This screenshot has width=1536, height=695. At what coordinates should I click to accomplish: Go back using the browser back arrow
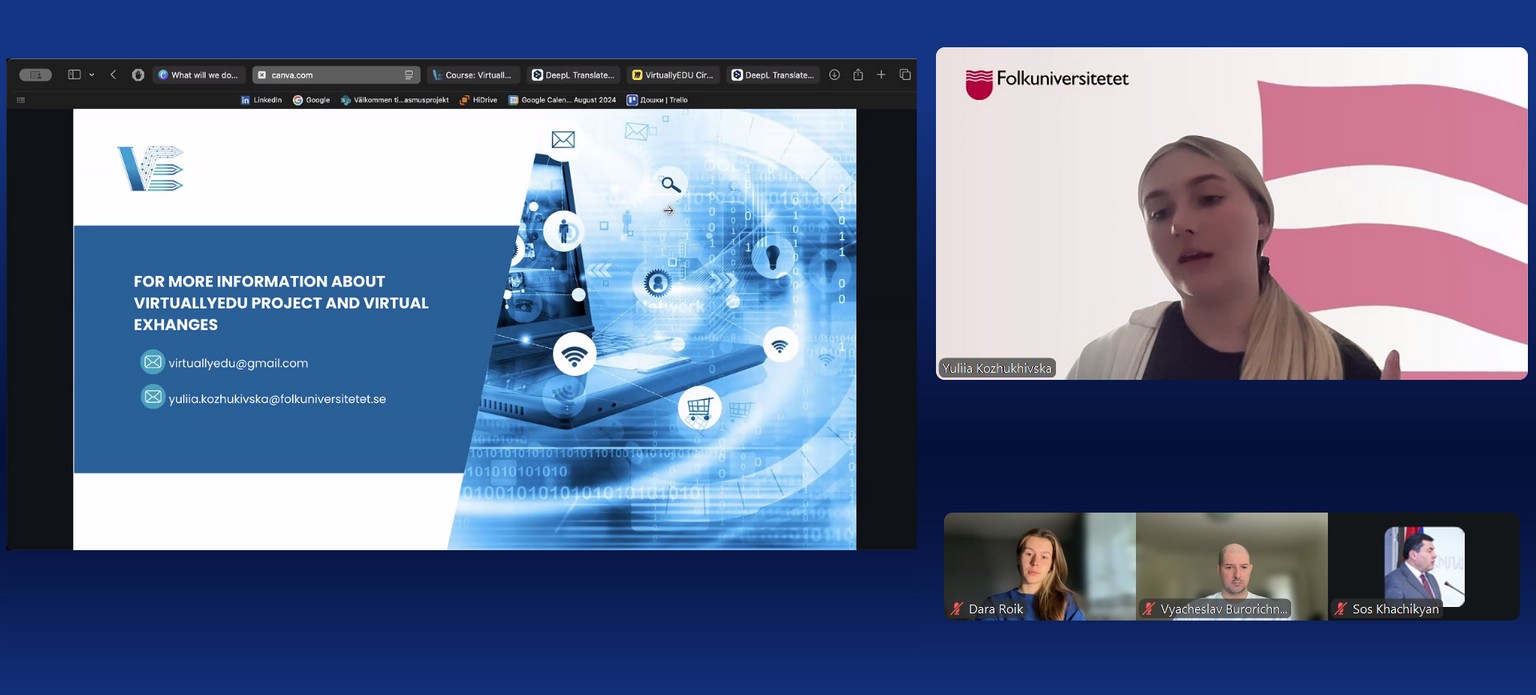click(113, 75)
